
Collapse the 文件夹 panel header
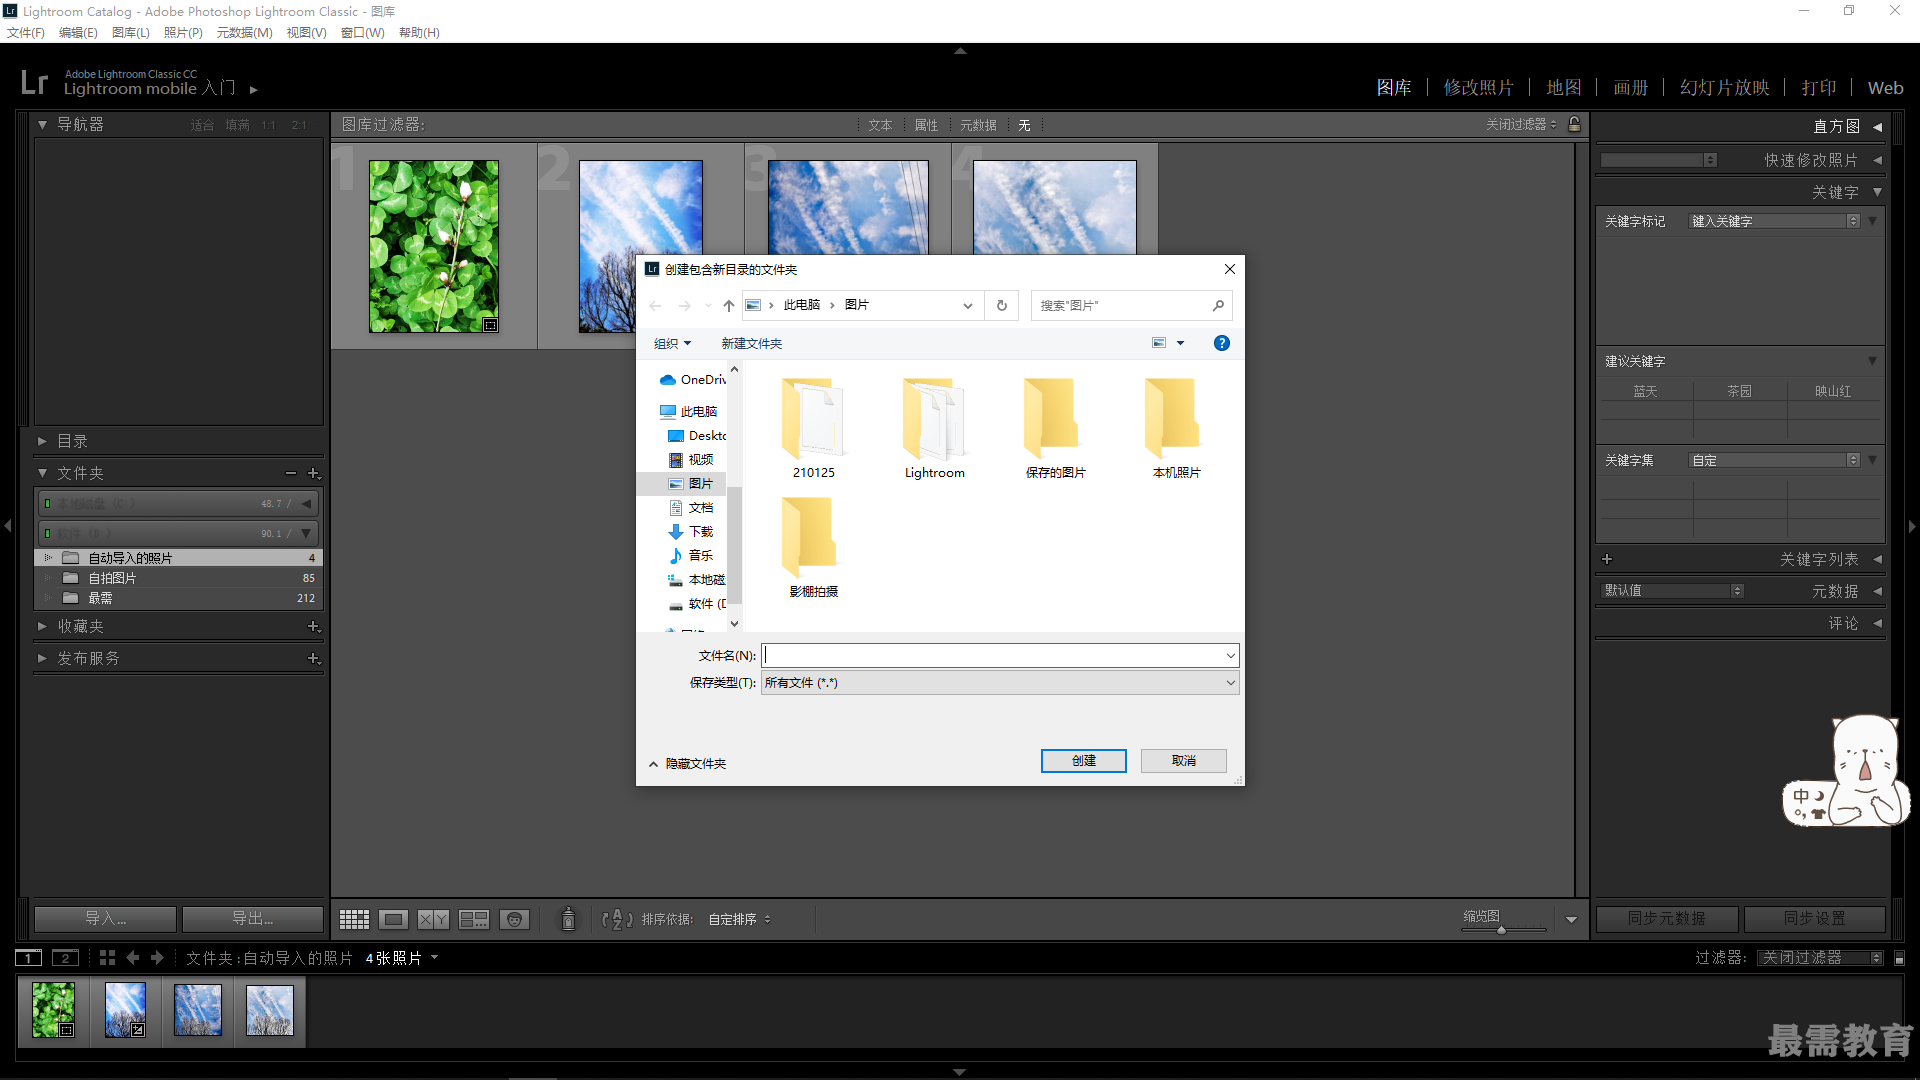point(43,473)
